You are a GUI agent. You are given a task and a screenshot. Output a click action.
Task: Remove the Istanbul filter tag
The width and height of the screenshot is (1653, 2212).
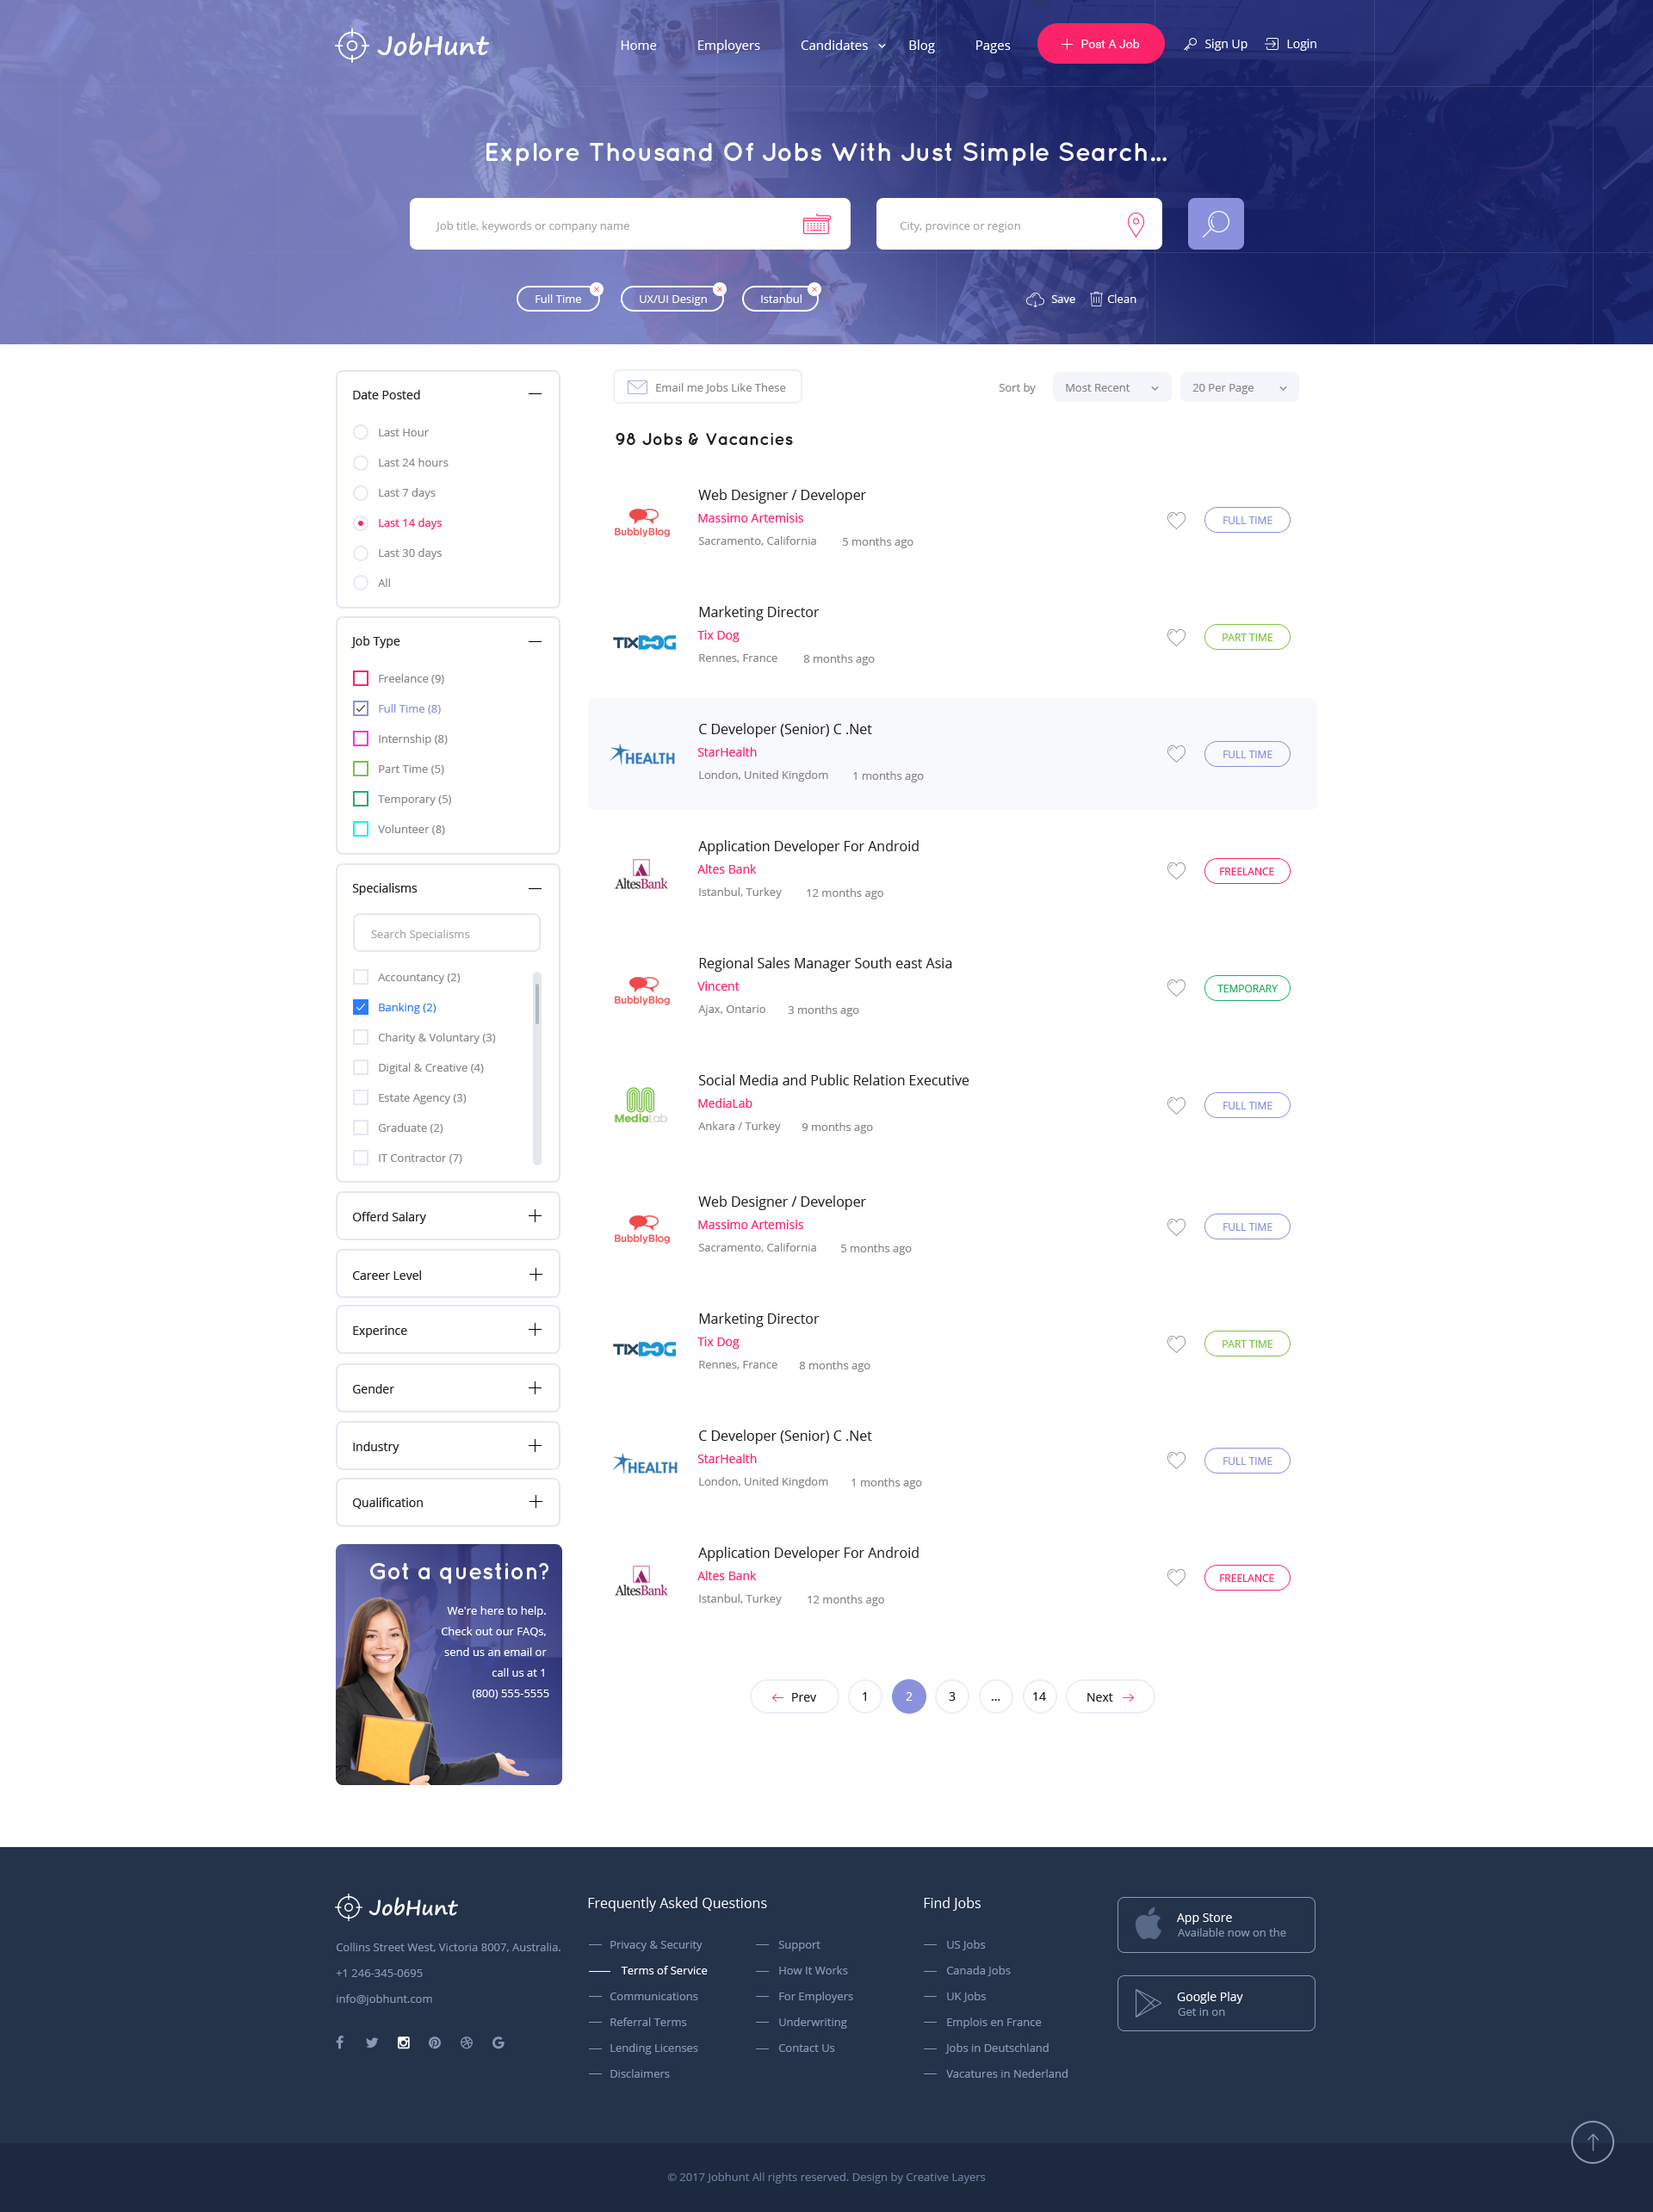tap(814, 289)
